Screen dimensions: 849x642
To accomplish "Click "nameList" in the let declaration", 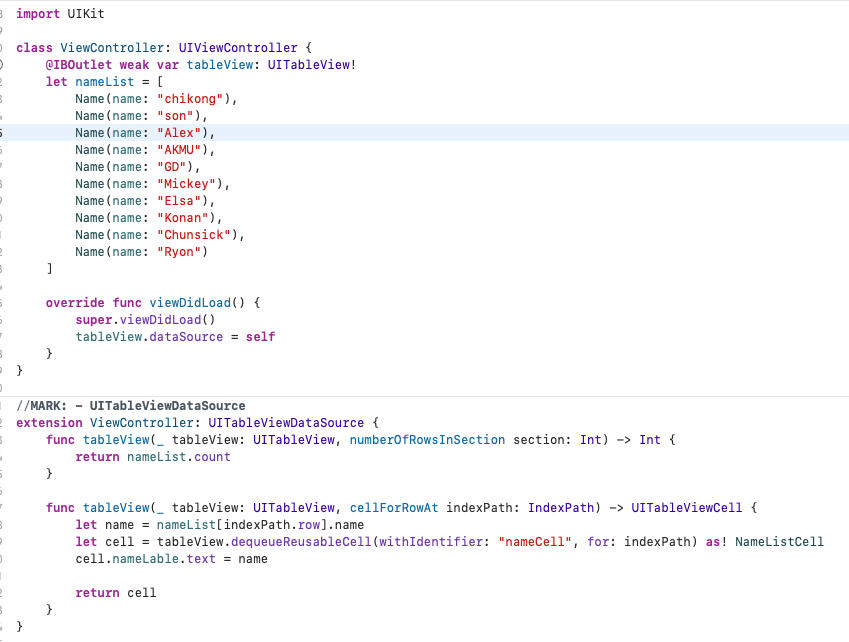I will [x=105, y=82].
